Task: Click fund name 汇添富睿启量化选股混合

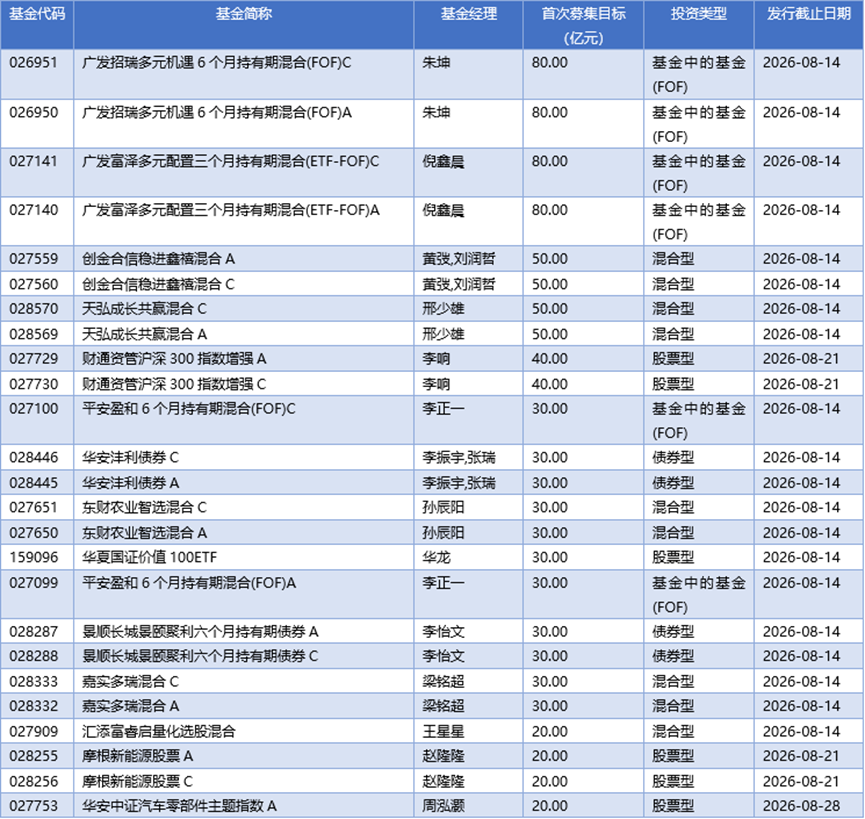Action: pos(159,732)
